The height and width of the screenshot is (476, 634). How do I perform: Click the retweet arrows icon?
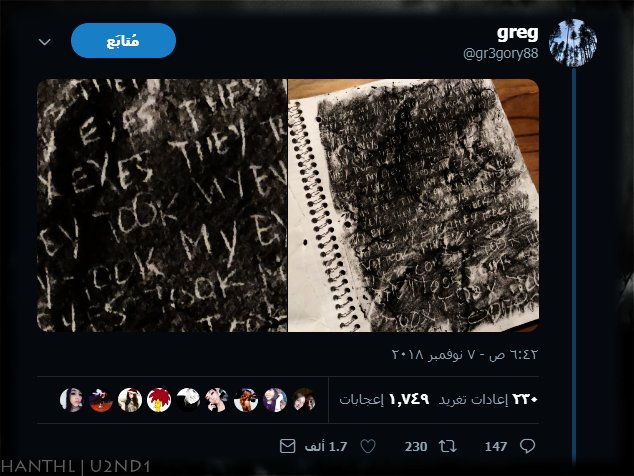point(448,446)
